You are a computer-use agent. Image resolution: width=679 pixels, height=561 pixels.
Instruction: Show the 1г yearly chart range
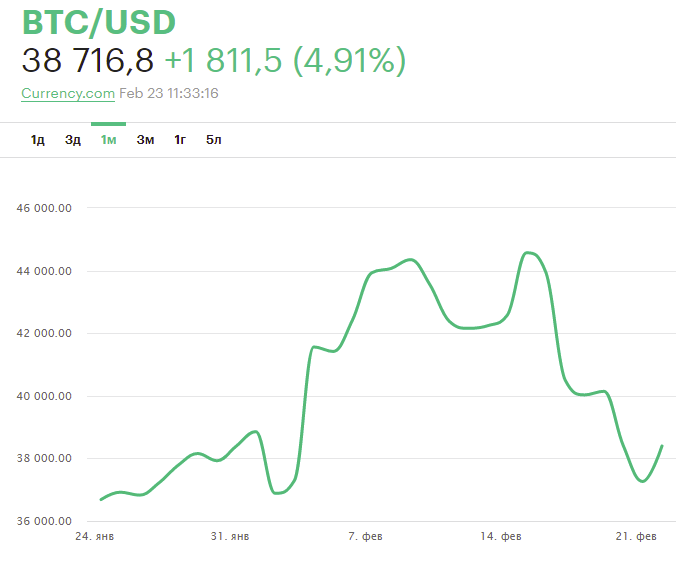[x=180, y=139]
